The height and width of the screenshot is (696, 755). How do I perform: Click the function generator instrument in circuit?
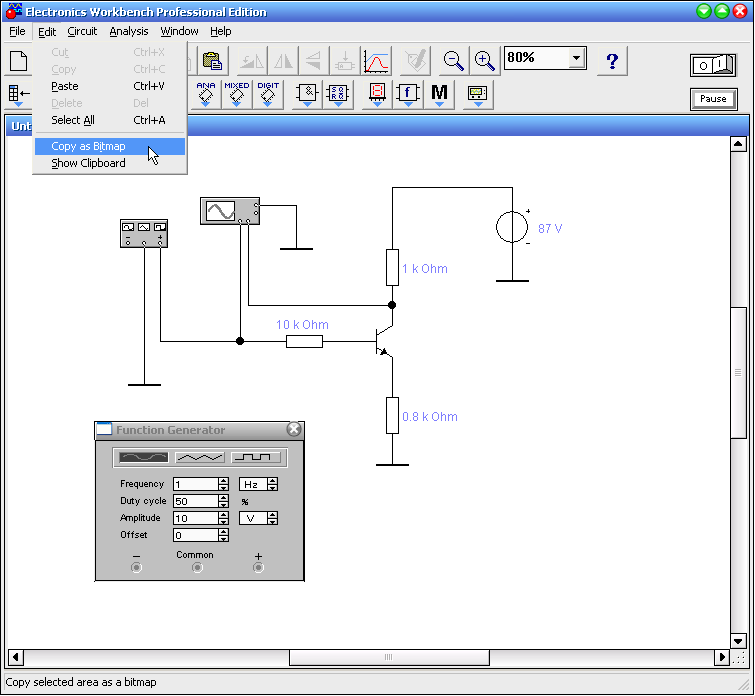[x=144, y=234]
